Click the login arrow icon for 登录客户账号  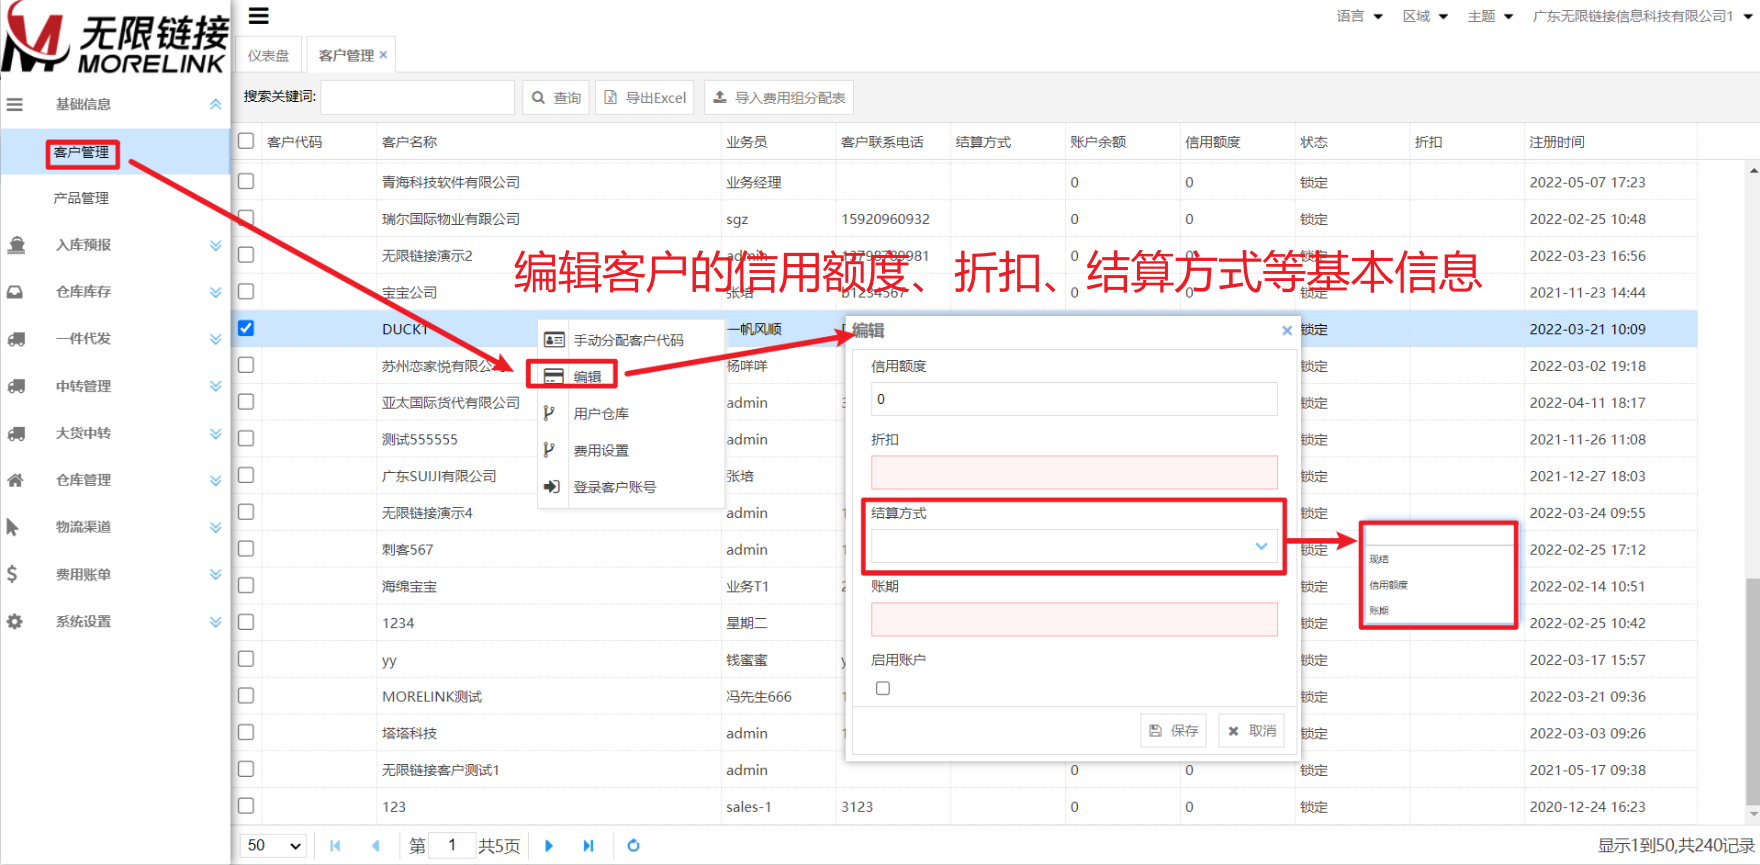[x=552, y=487]
